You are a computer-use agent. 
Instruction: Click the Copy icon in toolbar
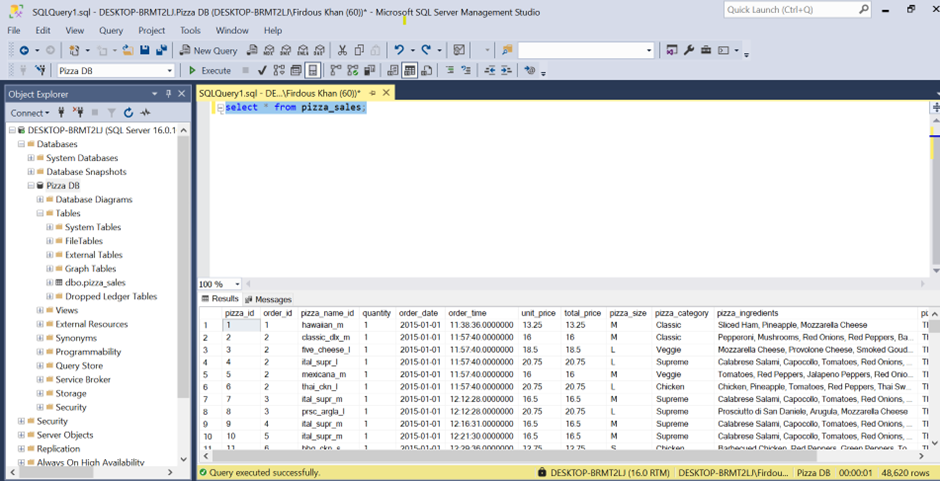[359, 50]
